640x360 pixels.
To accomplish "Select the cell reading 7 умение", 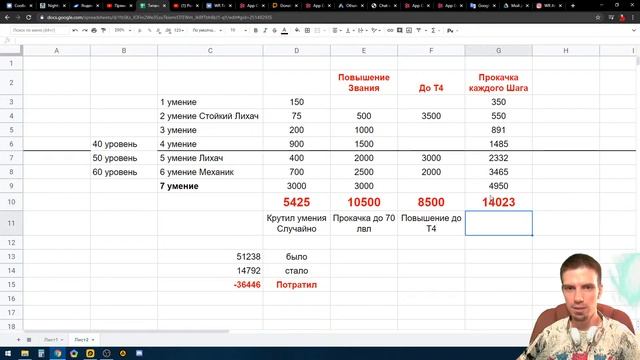I will coord(210,186).
